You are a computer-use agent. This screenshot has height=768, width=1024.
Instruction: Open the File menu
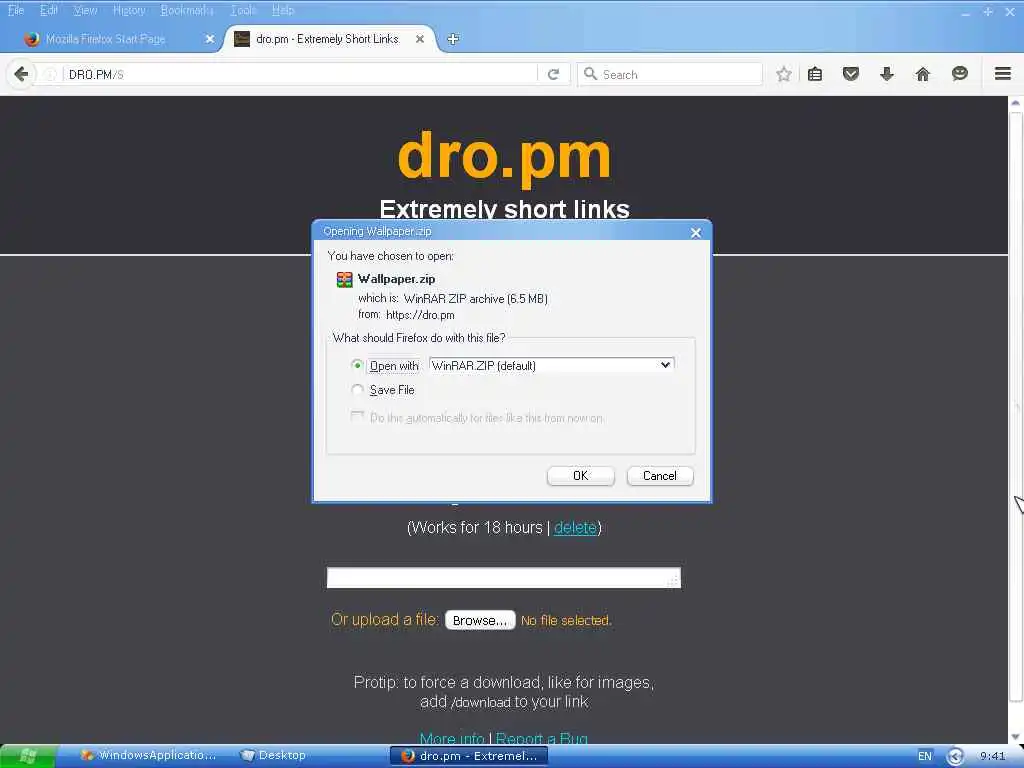[x=16, y=10]
